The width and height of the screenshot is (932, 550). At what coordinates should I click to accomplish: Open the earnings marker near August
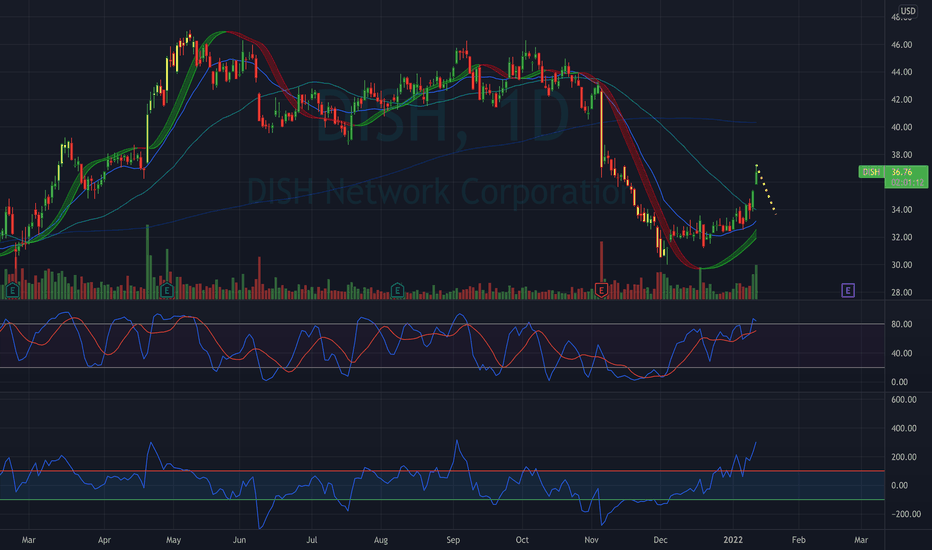[x=397, y=290]
